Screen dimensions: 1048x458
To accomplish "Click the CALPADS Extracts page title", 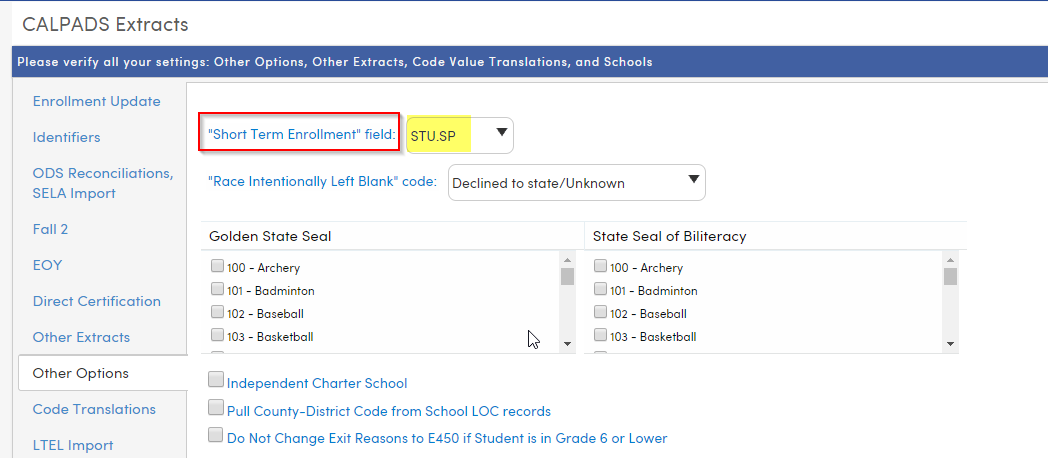I will pyautogui.click(x=105, y=25).
